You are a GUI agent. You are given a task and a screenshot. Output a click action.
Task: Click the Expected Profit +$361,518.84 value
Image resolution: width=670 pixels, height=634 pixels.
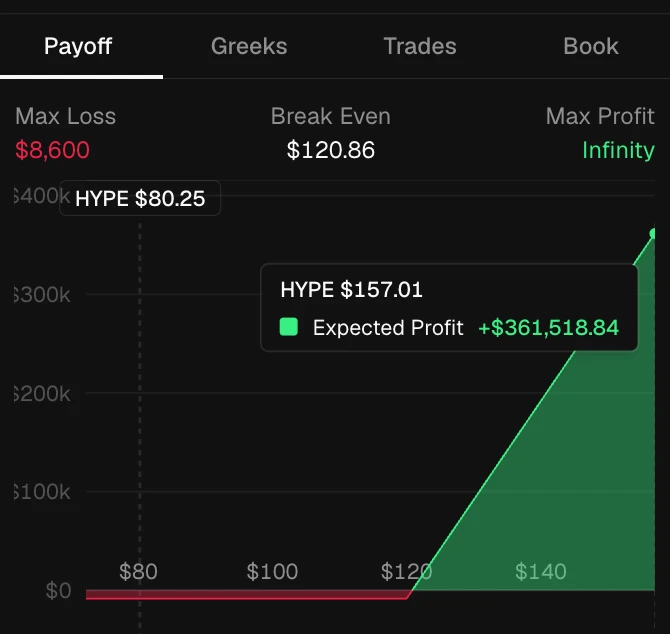click(x=548, y=328)
